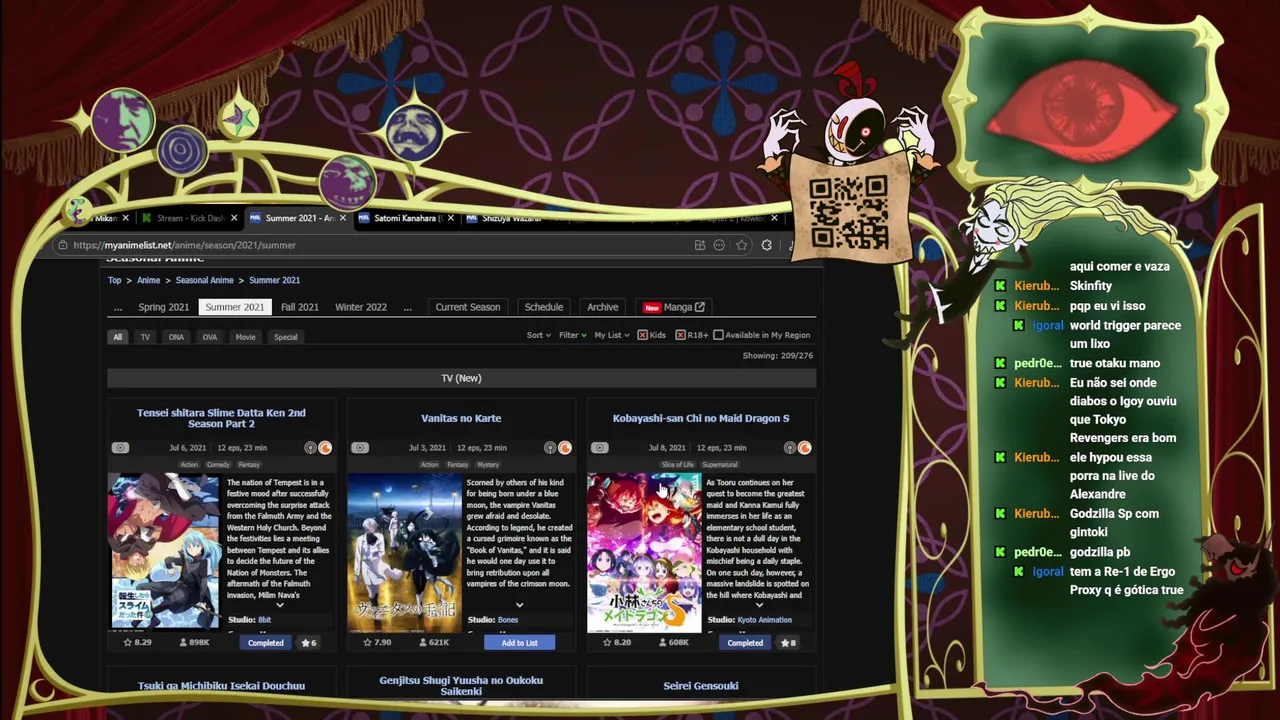Click the round icon left of the favorite star
Screen dimensions: 1280x720
click(x=719, y=245)
